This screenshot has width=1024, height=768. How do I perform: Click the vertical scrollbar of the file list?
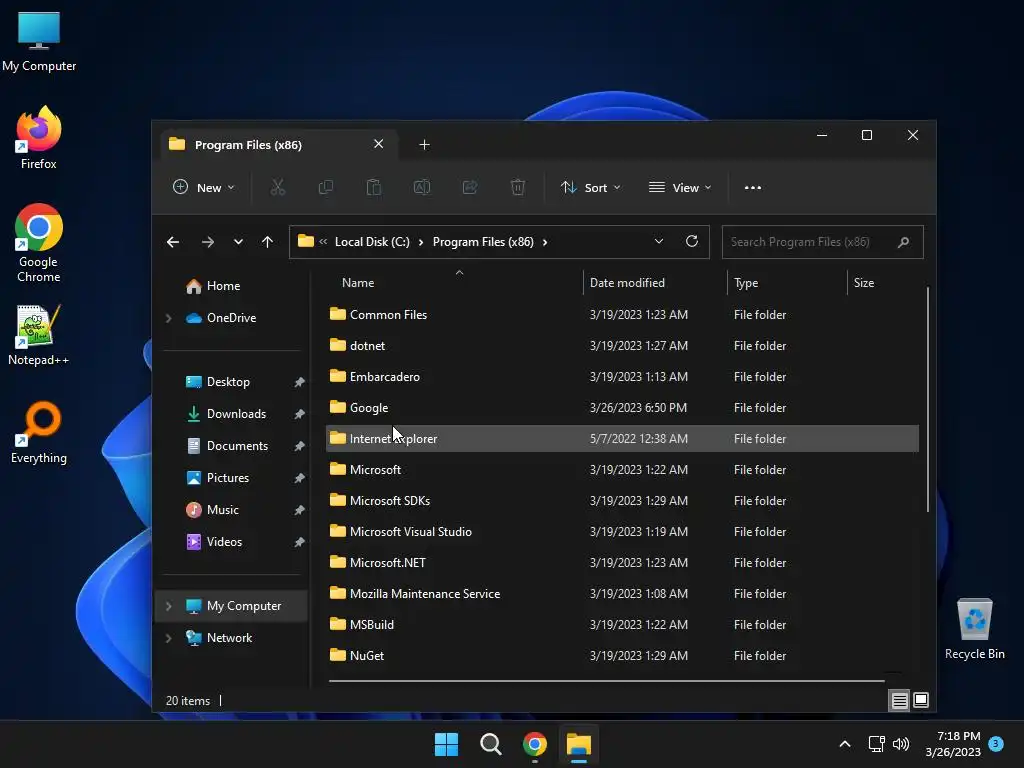(x=927, y=399)
